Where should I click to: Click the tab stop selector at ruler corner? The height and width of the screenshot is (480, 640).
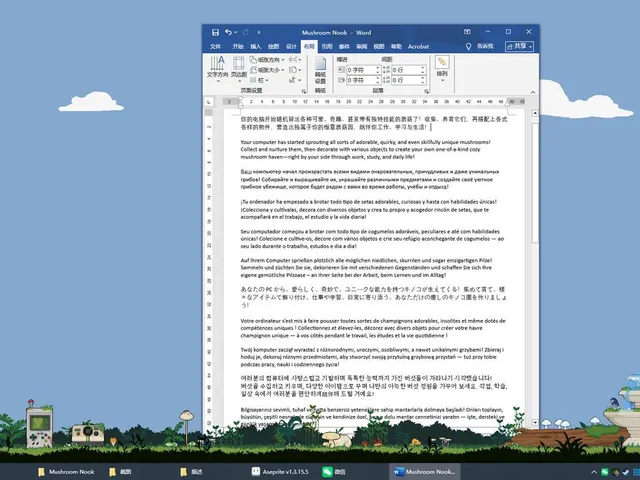tap(209, 102)
